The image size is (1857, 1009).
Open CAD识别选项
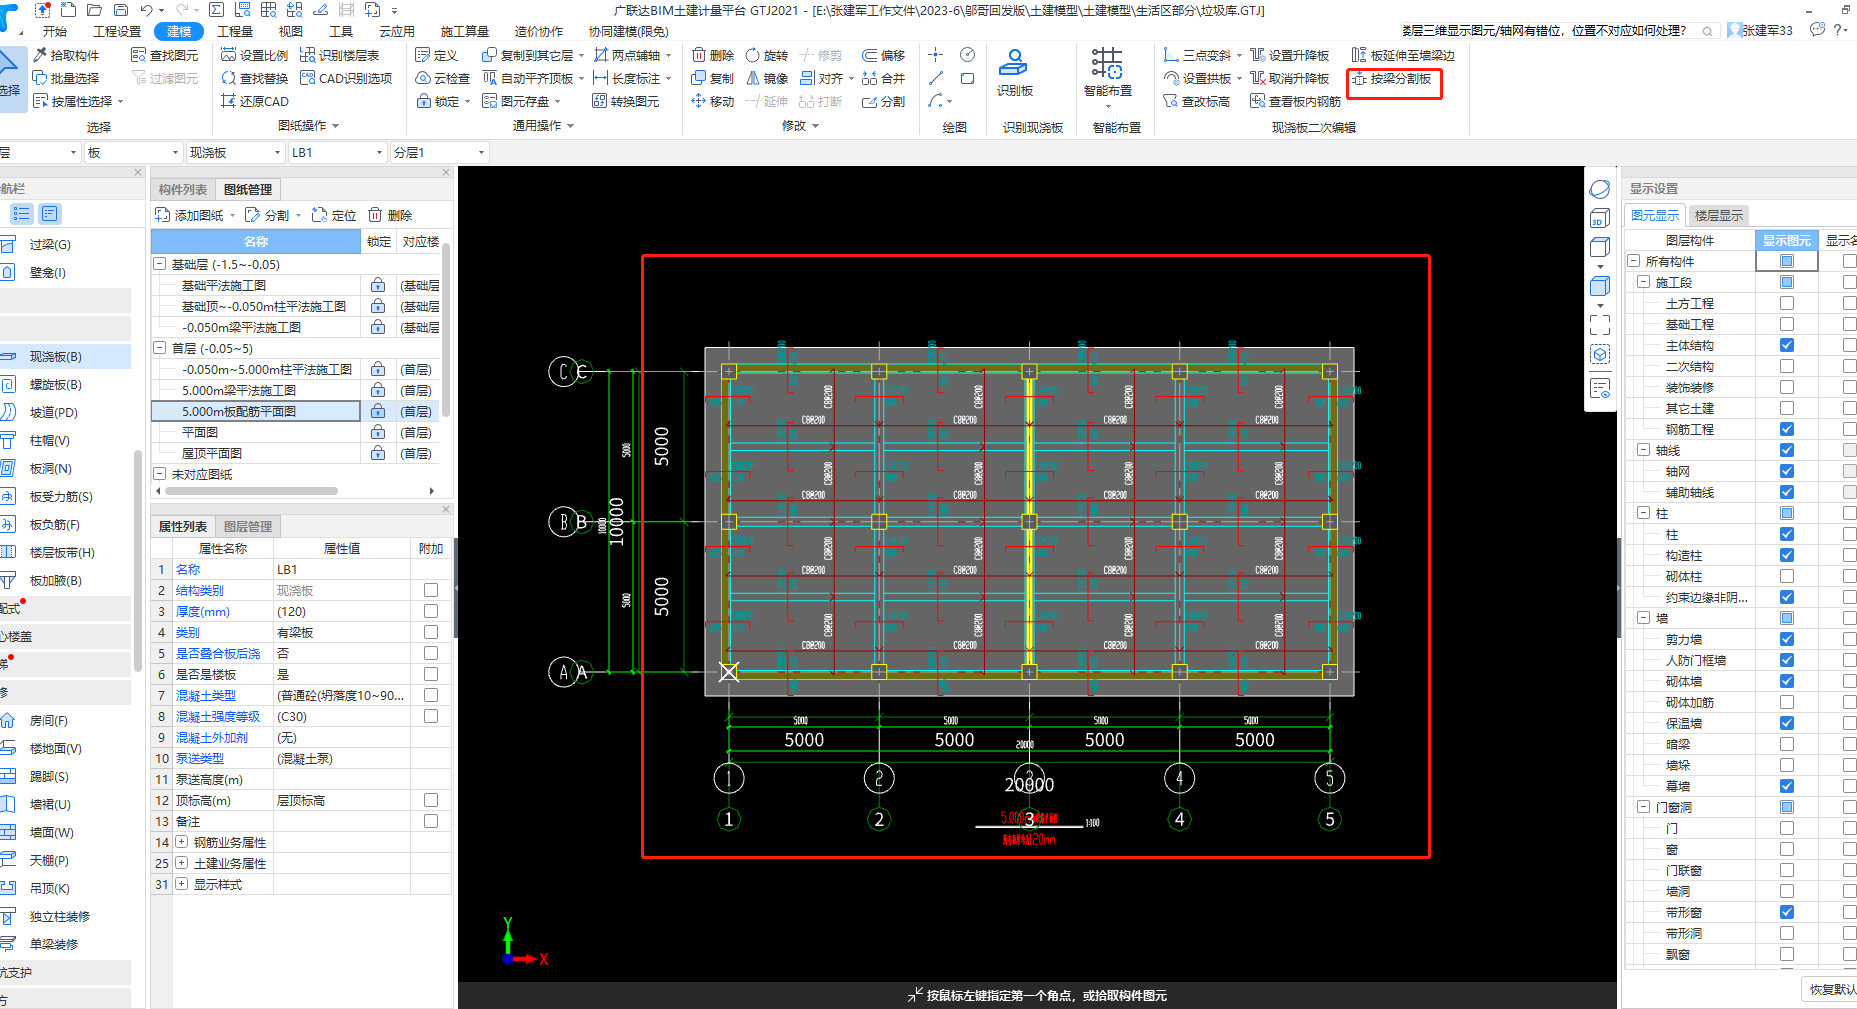[x=346, y=78]
